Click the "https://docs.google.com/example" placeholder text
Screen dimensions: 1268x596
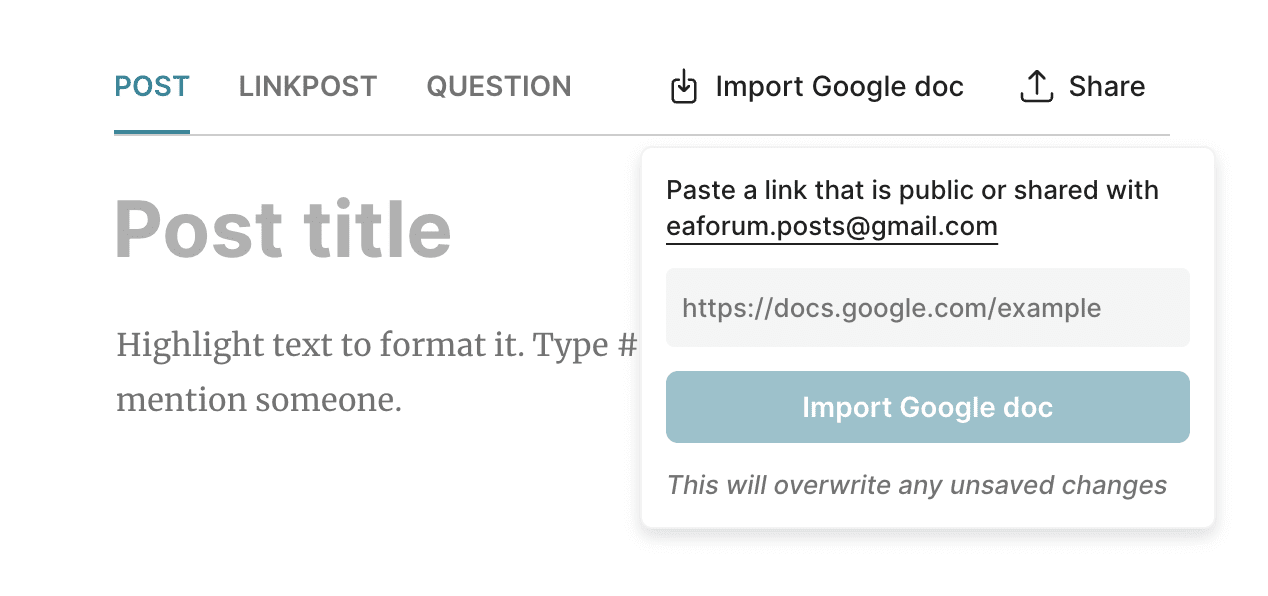891,308
